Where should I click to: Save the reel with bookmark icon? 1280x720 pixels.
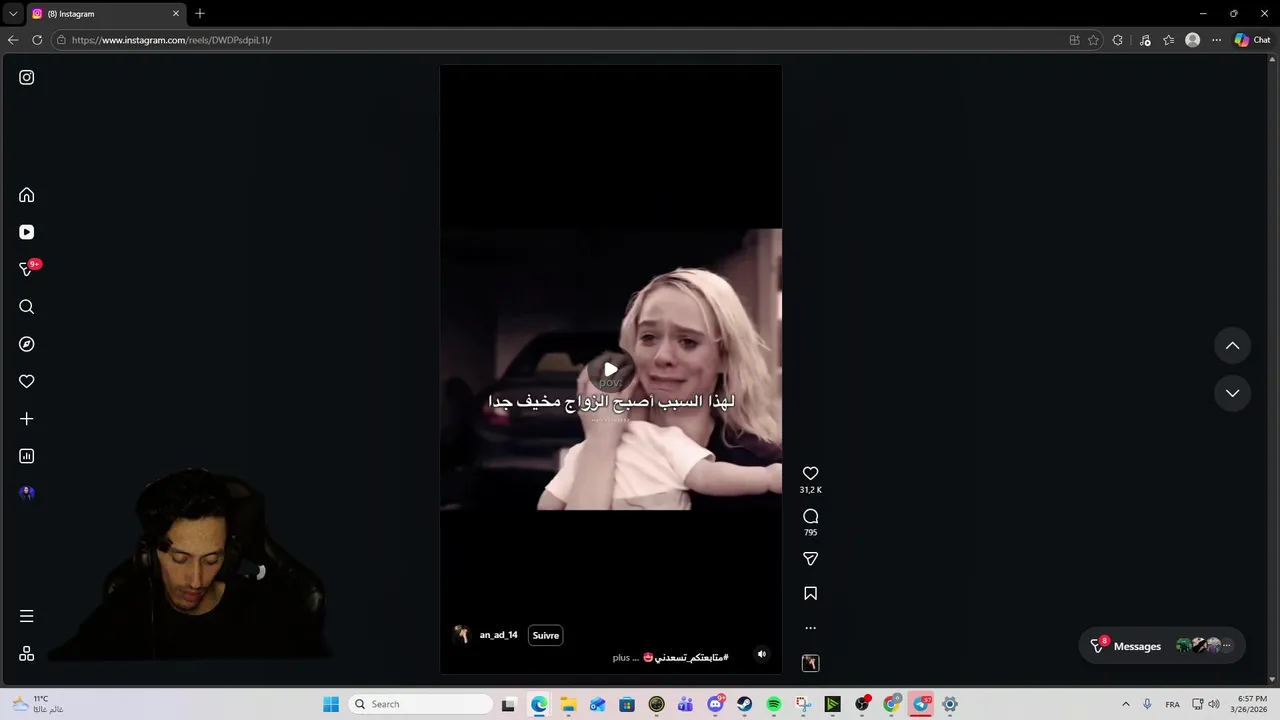[x=811, y=593]
